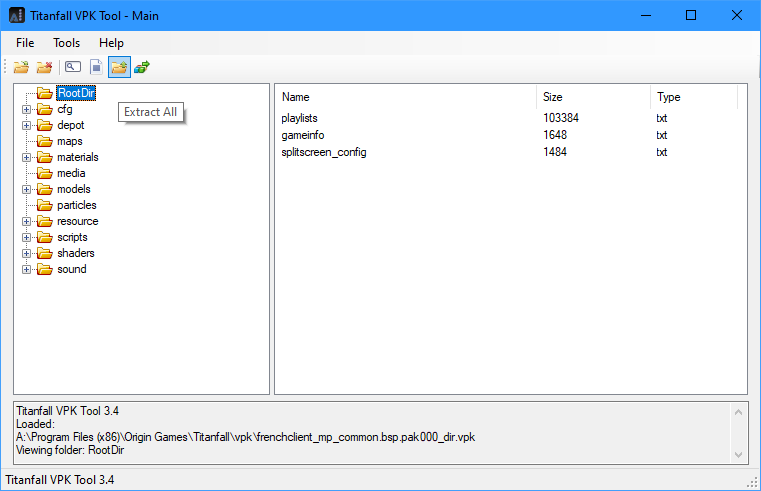Expand the resource folder node
761x491 pixels.
click(27, 222)
